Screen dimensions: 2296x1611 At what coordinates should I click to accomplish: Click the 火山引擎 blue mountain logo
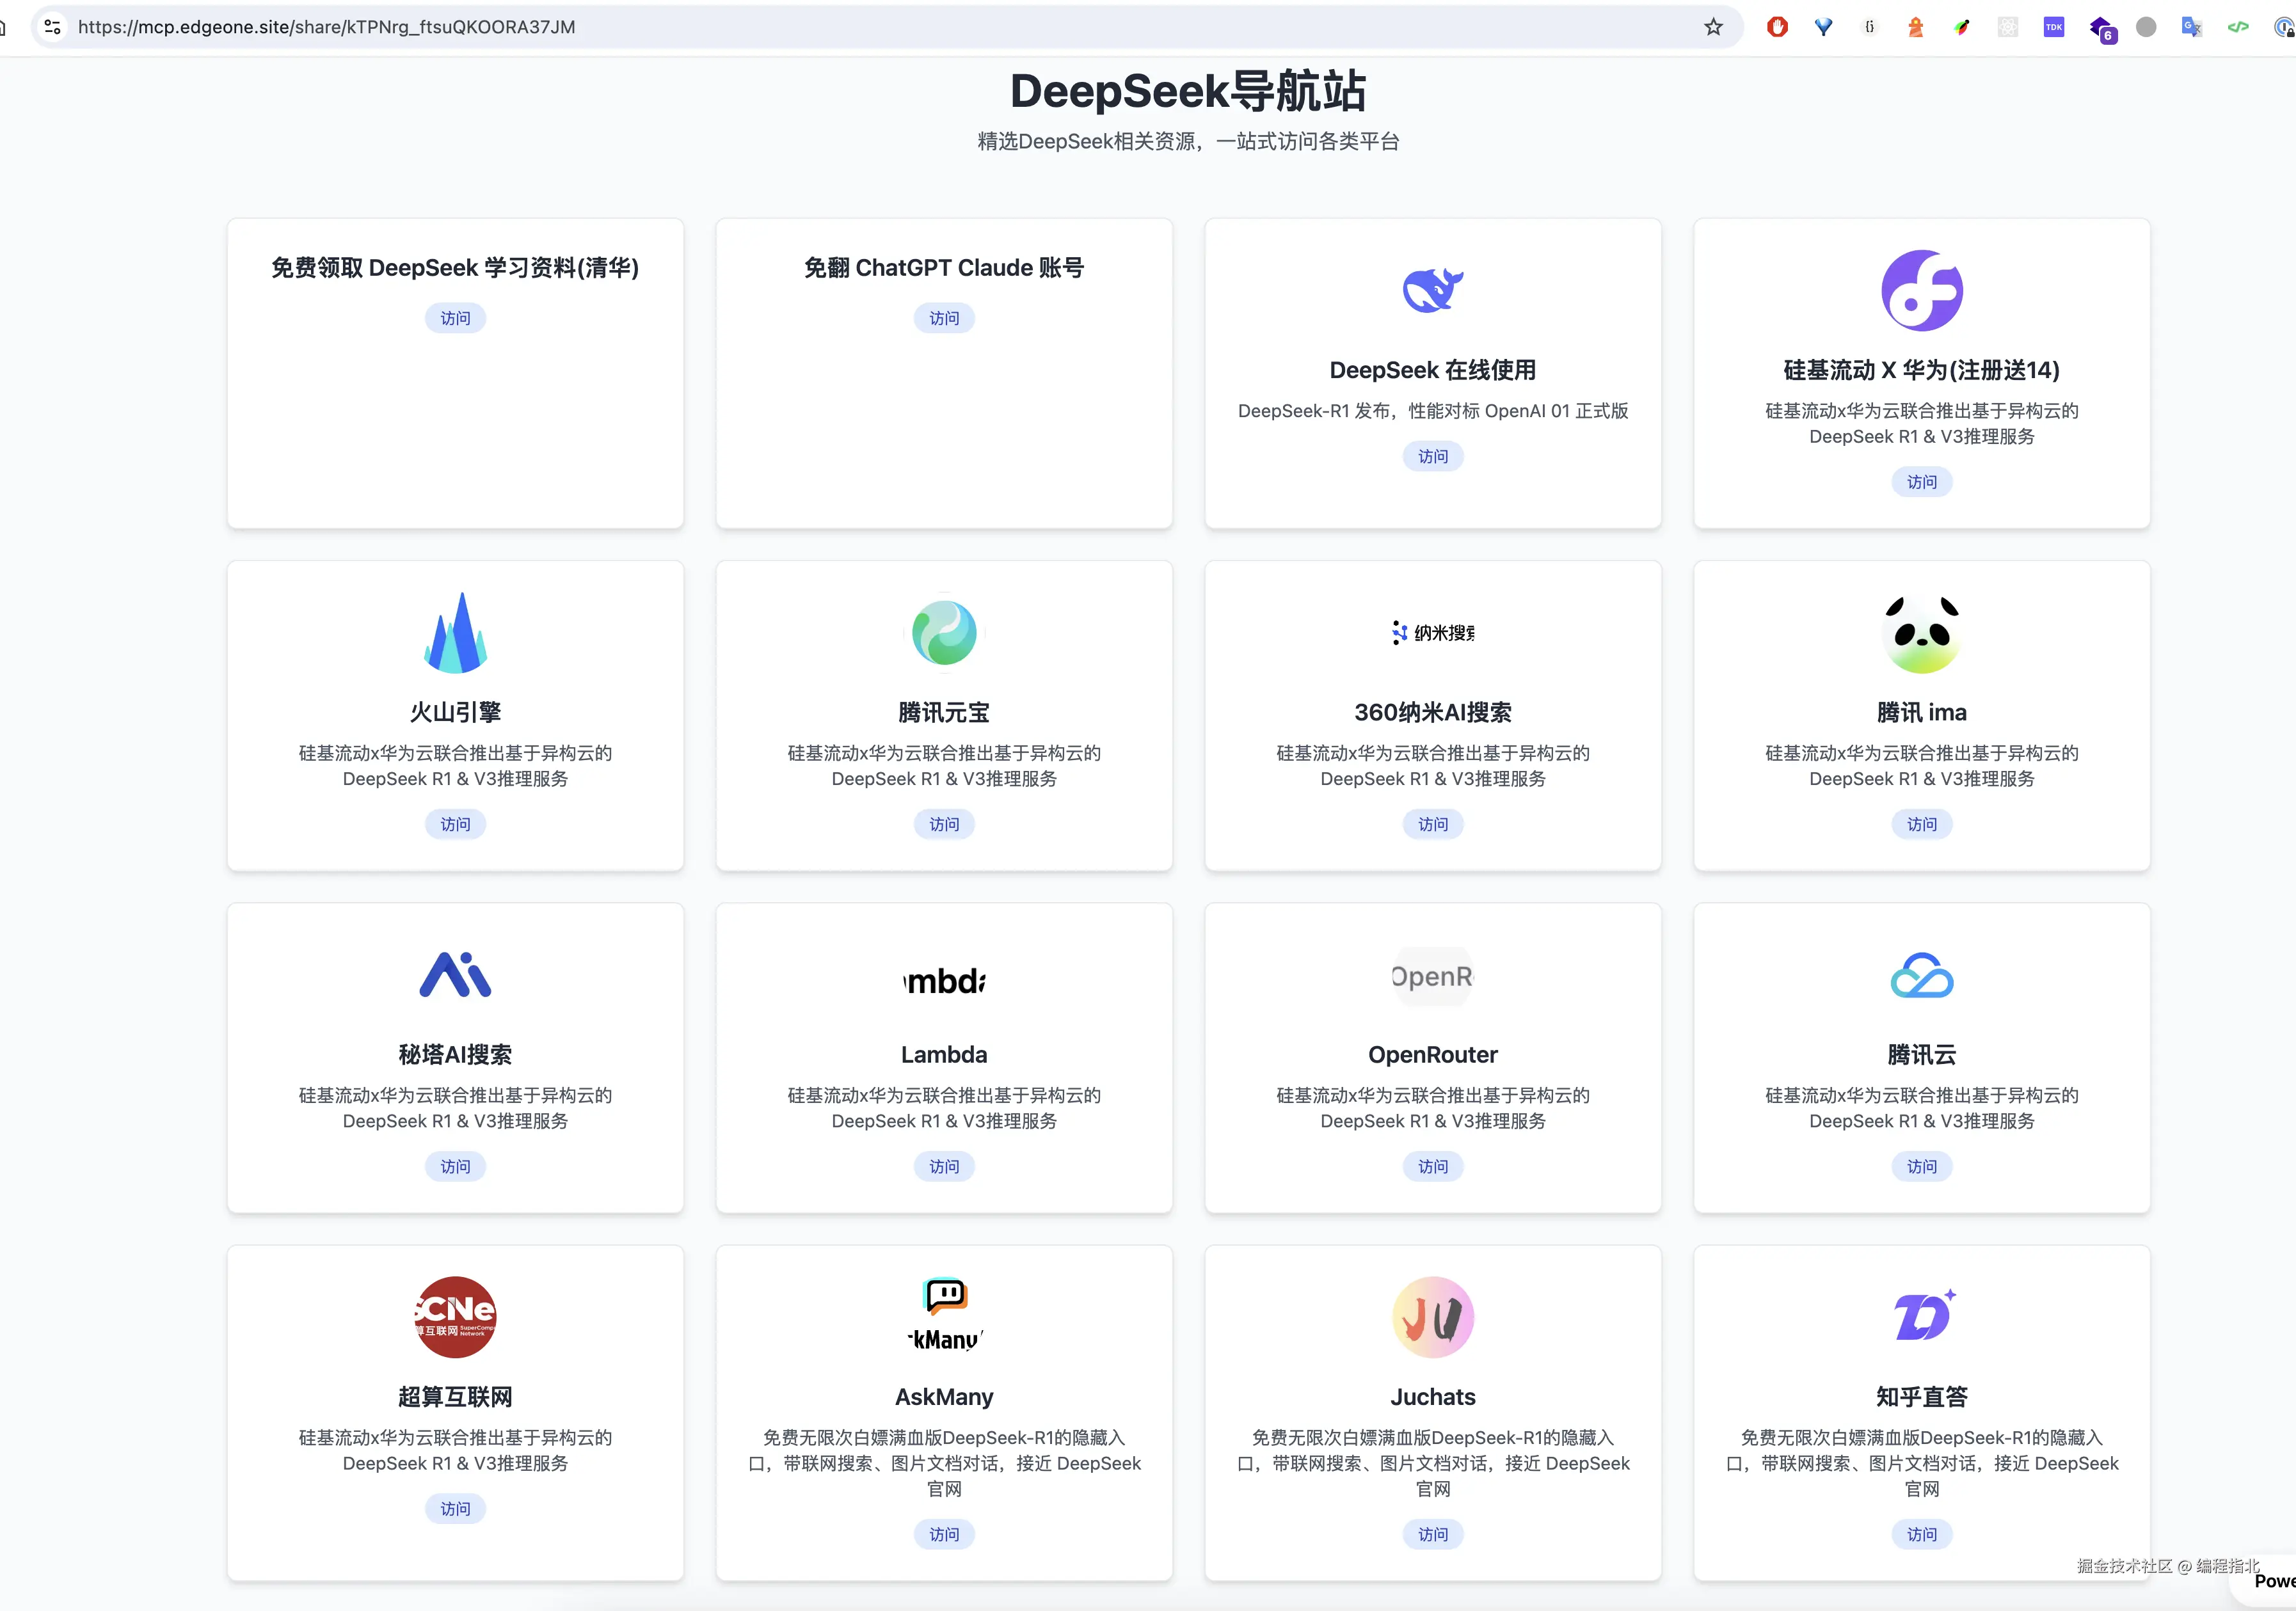click(x=455, y=632)
